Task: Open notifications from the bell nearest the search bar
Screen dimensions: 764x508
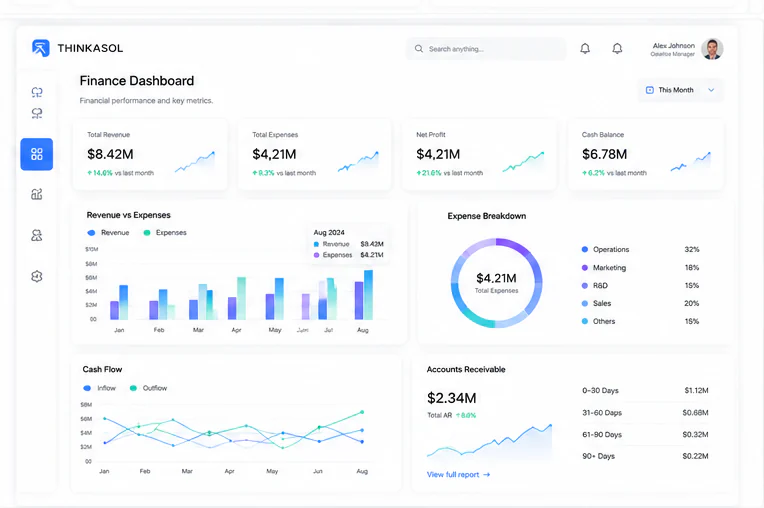Action: click(x=585, y=48)
